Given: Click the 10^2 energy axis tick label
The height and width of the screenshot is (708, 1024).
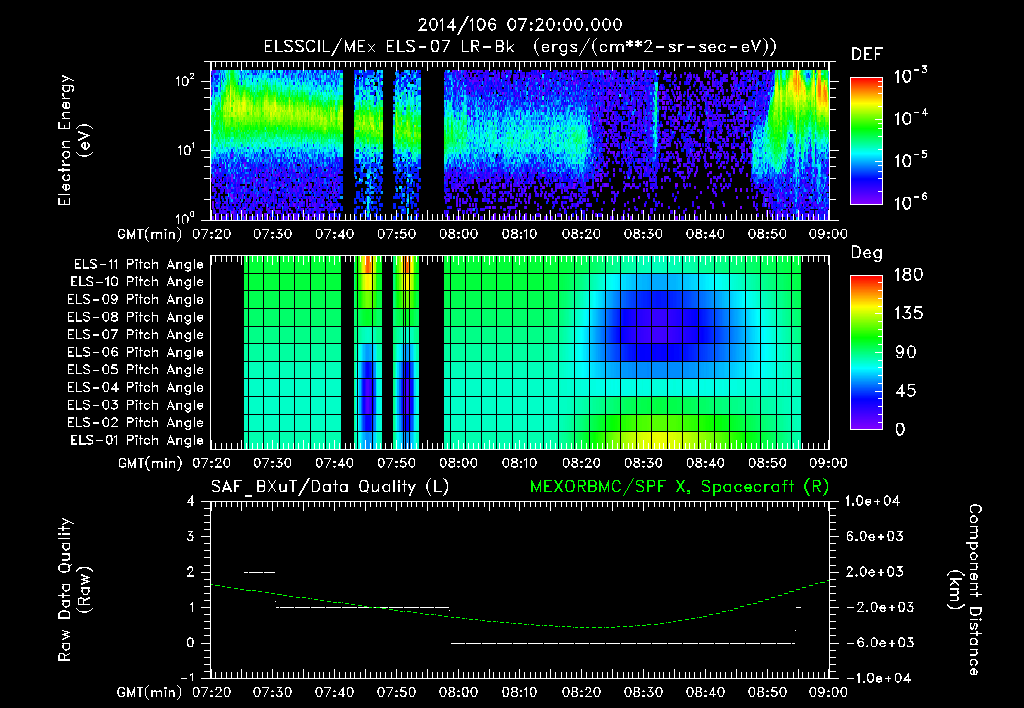Looking at the screenshot, I should tap(185, 81).
